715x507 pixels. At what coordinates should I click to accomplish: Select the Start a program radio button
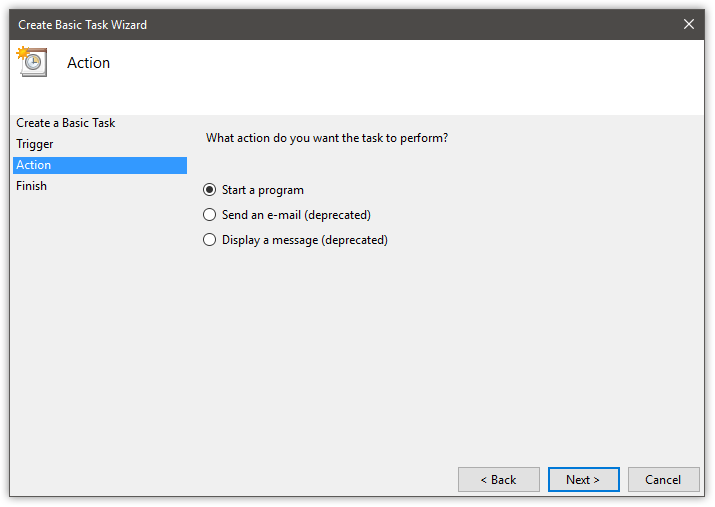pyautogui.click(x=209, y=190)
